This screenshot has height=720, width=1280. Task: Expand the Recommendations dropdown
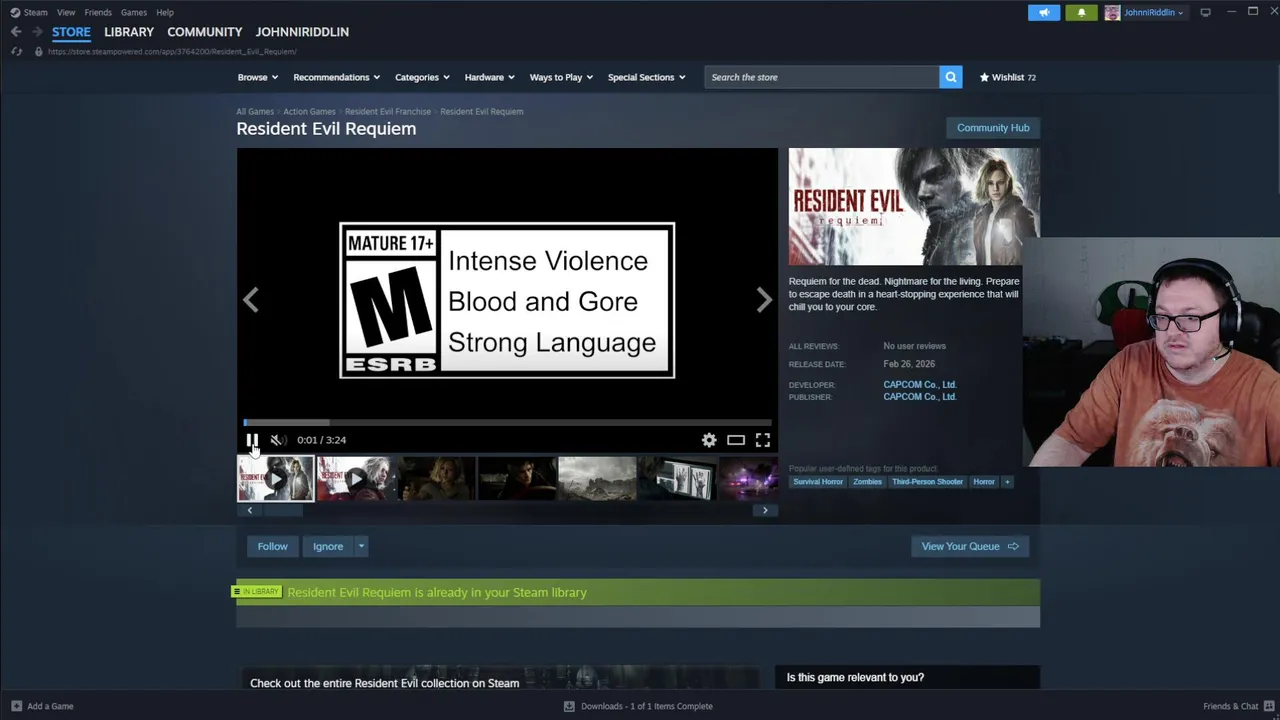pos(336,77)
